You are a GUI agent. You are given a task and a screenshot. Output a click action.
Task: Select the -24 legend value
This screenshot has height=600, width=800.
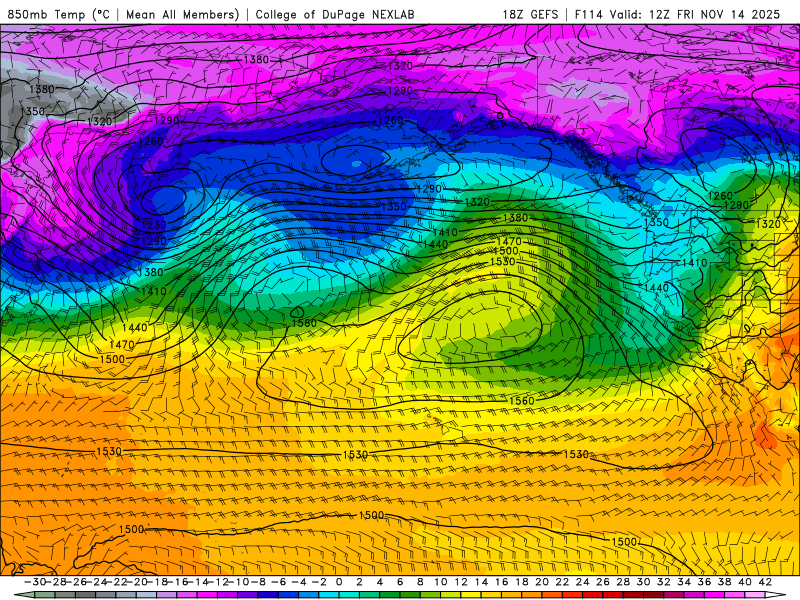click(x=96, y=582)
